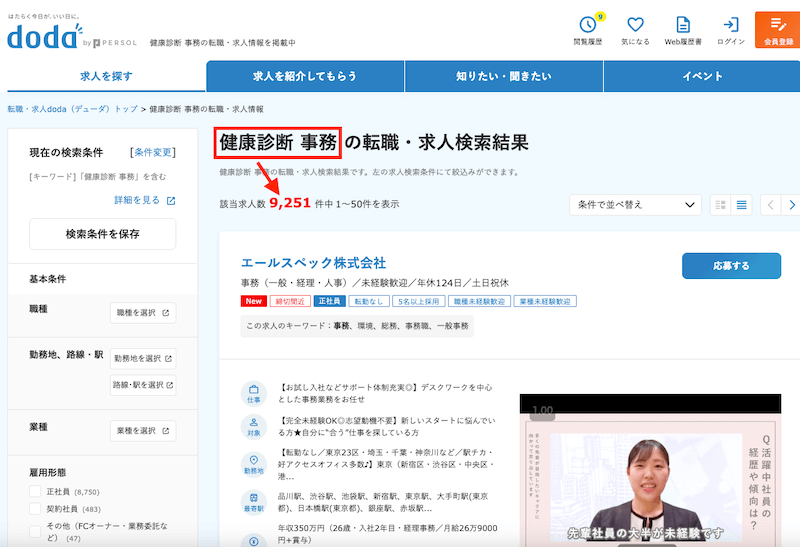Open the 勤務地を選択 selector

point(143,358)
